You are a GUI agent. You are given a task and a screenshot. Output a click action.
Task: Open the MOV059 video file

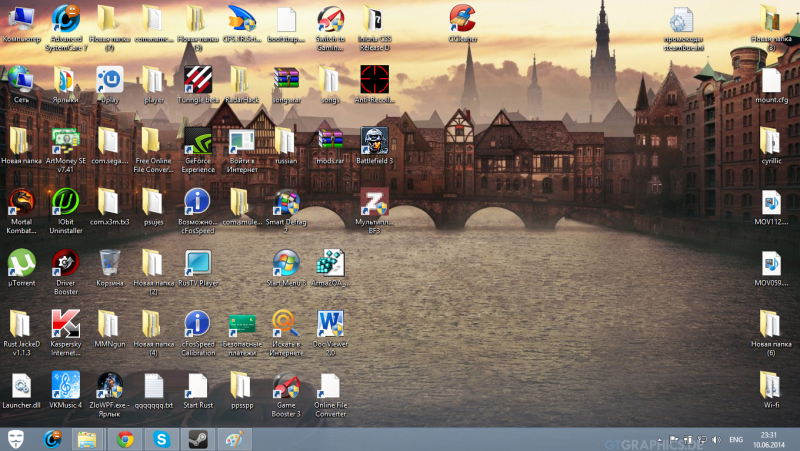coord(771,263)
